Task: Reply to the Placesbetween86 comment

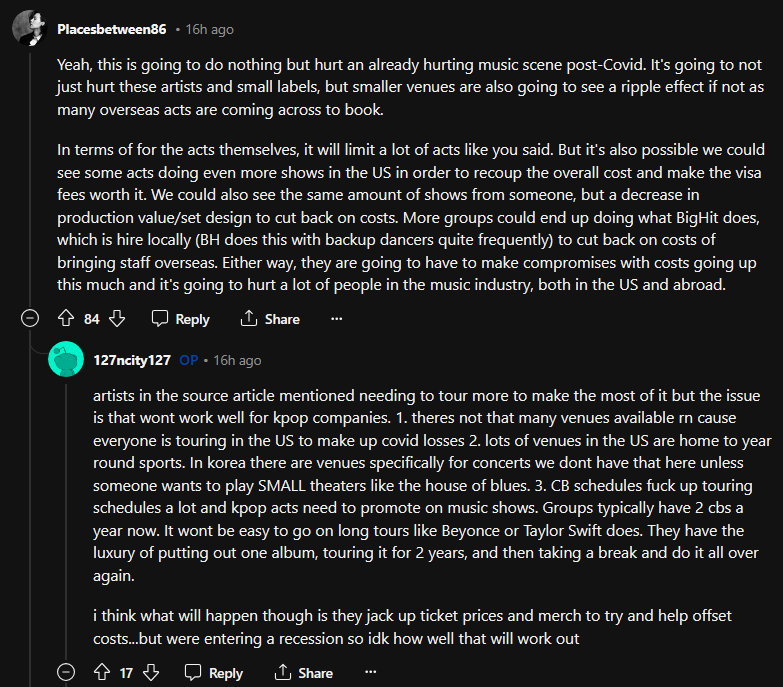Action: click(x=181, y=318)
